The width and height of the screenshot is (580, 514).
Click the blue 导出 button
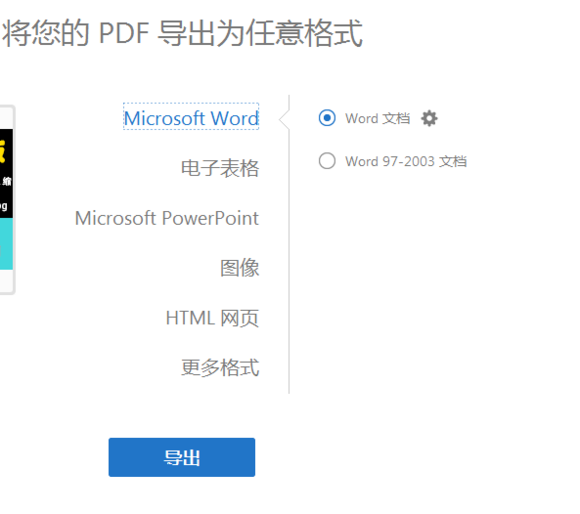pyautogui.click(x=182, y=457)
